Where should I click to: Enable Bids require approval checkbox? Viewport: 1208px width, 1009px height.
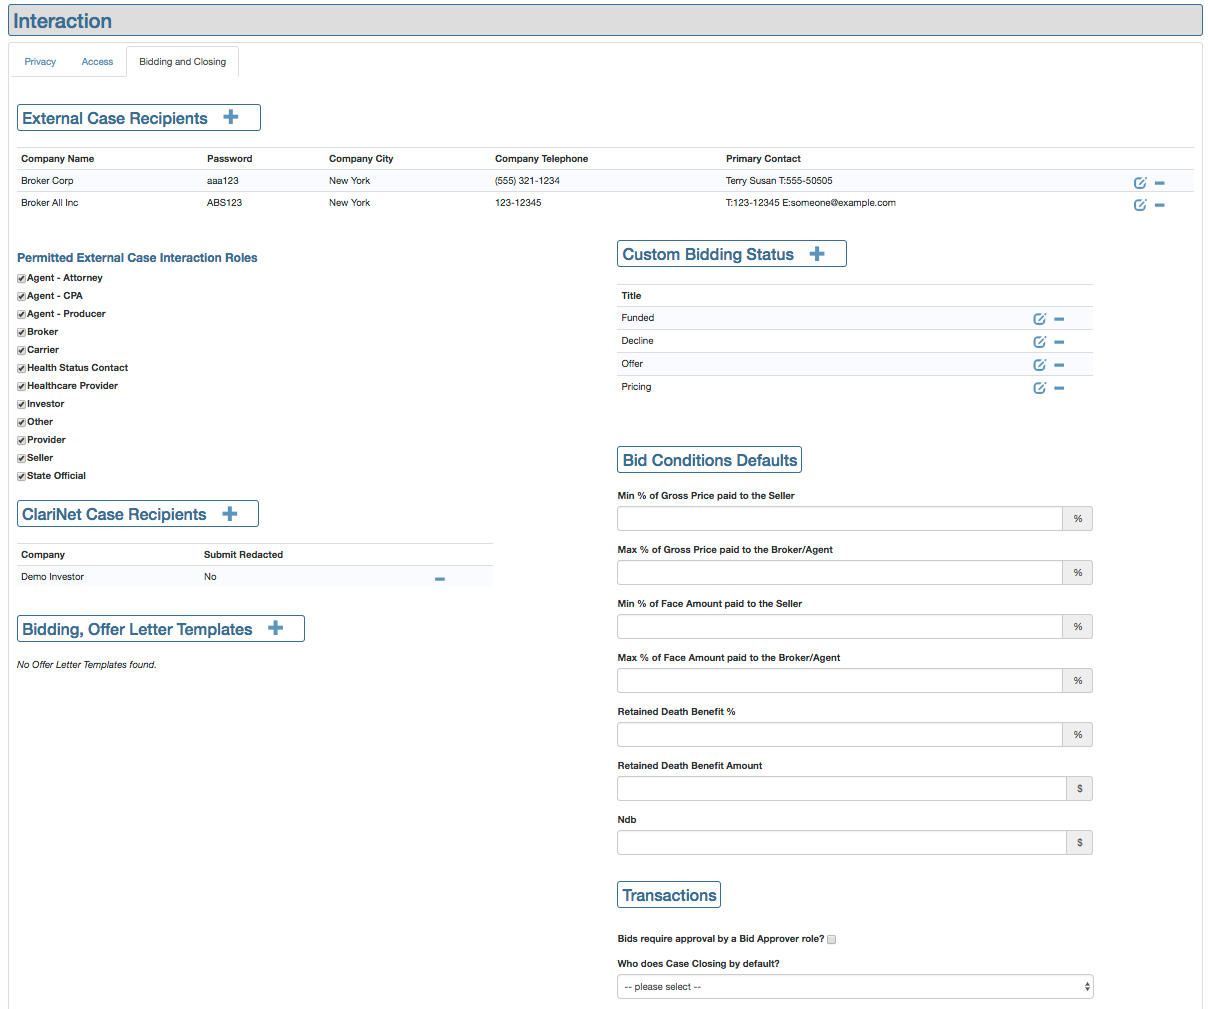831,940
